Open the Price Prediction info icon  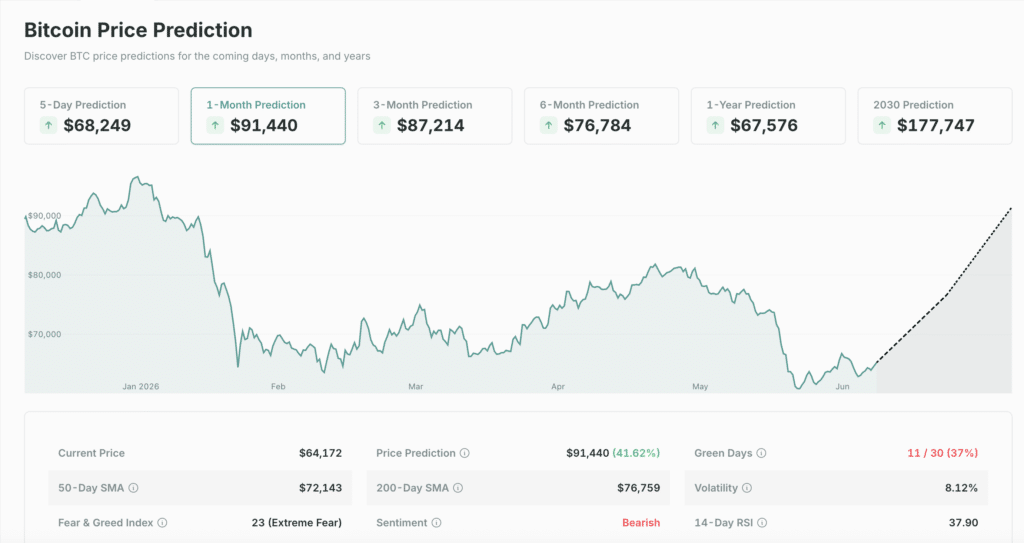[464, 453]
